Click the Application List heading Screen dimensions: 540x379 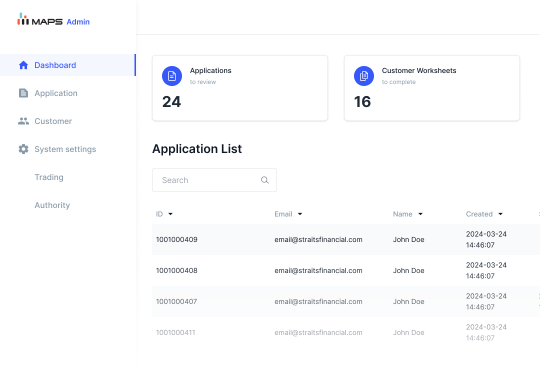click(197, 149)
